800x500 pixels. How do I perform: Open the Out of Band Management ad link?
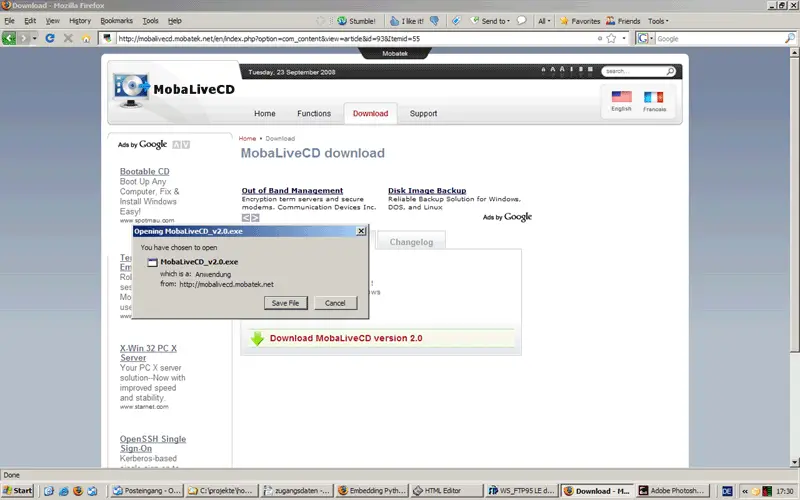pos(292,190)
